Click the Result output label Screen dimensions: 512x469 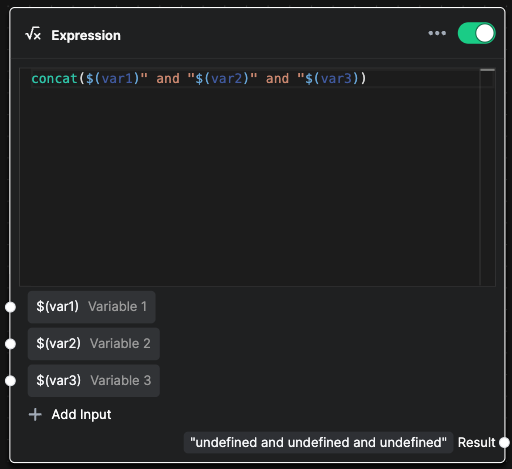point(476,443)
